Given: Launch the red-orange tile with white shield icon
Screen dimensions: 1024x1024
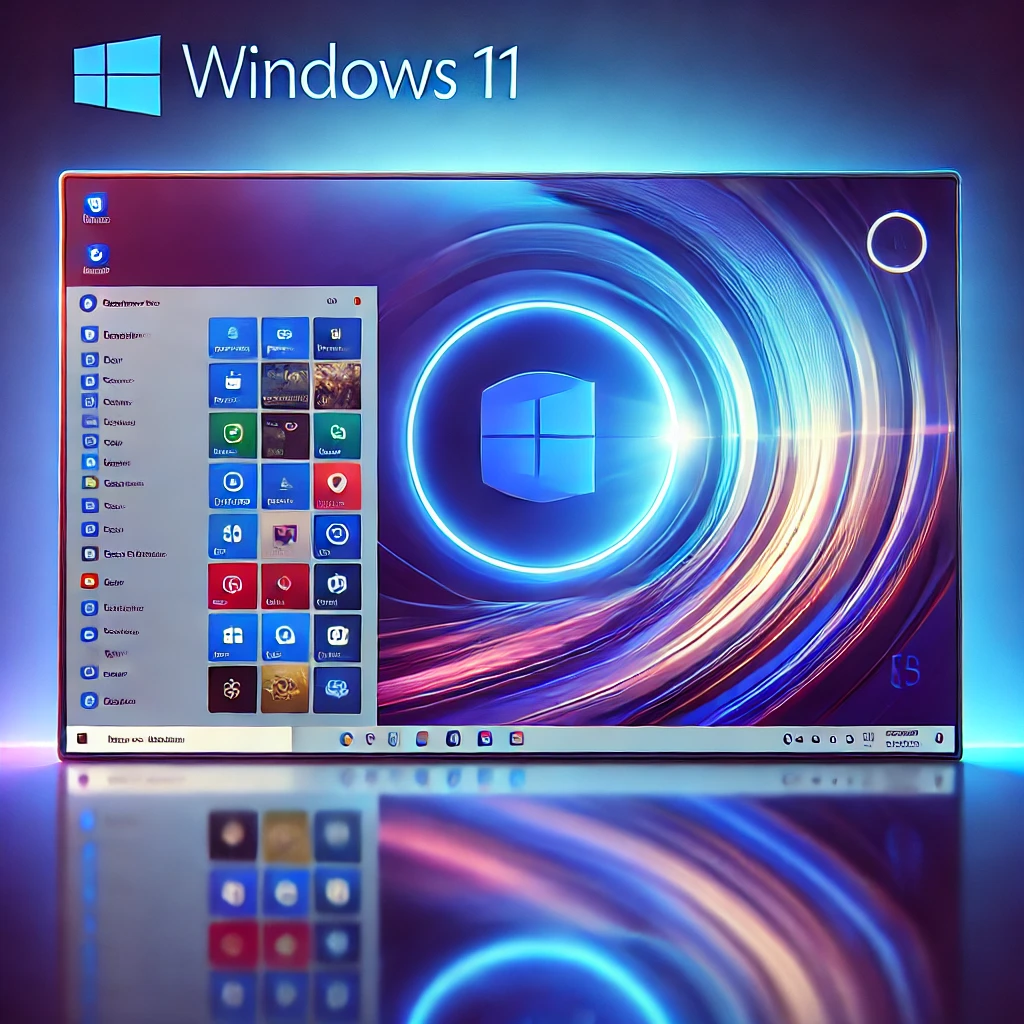Looking at the screenshot, I should (x=337, y=486).
